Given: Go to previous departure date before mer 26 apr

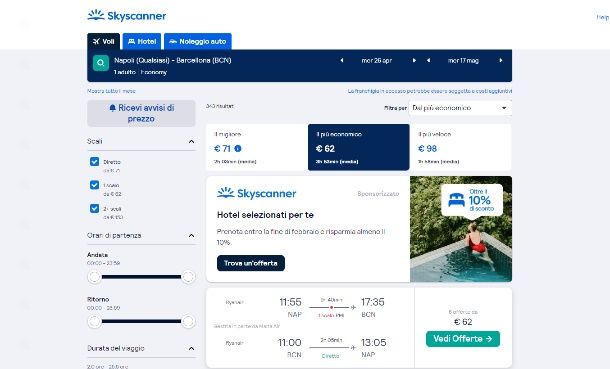Looking at the screenshot, I should [342, 60].
